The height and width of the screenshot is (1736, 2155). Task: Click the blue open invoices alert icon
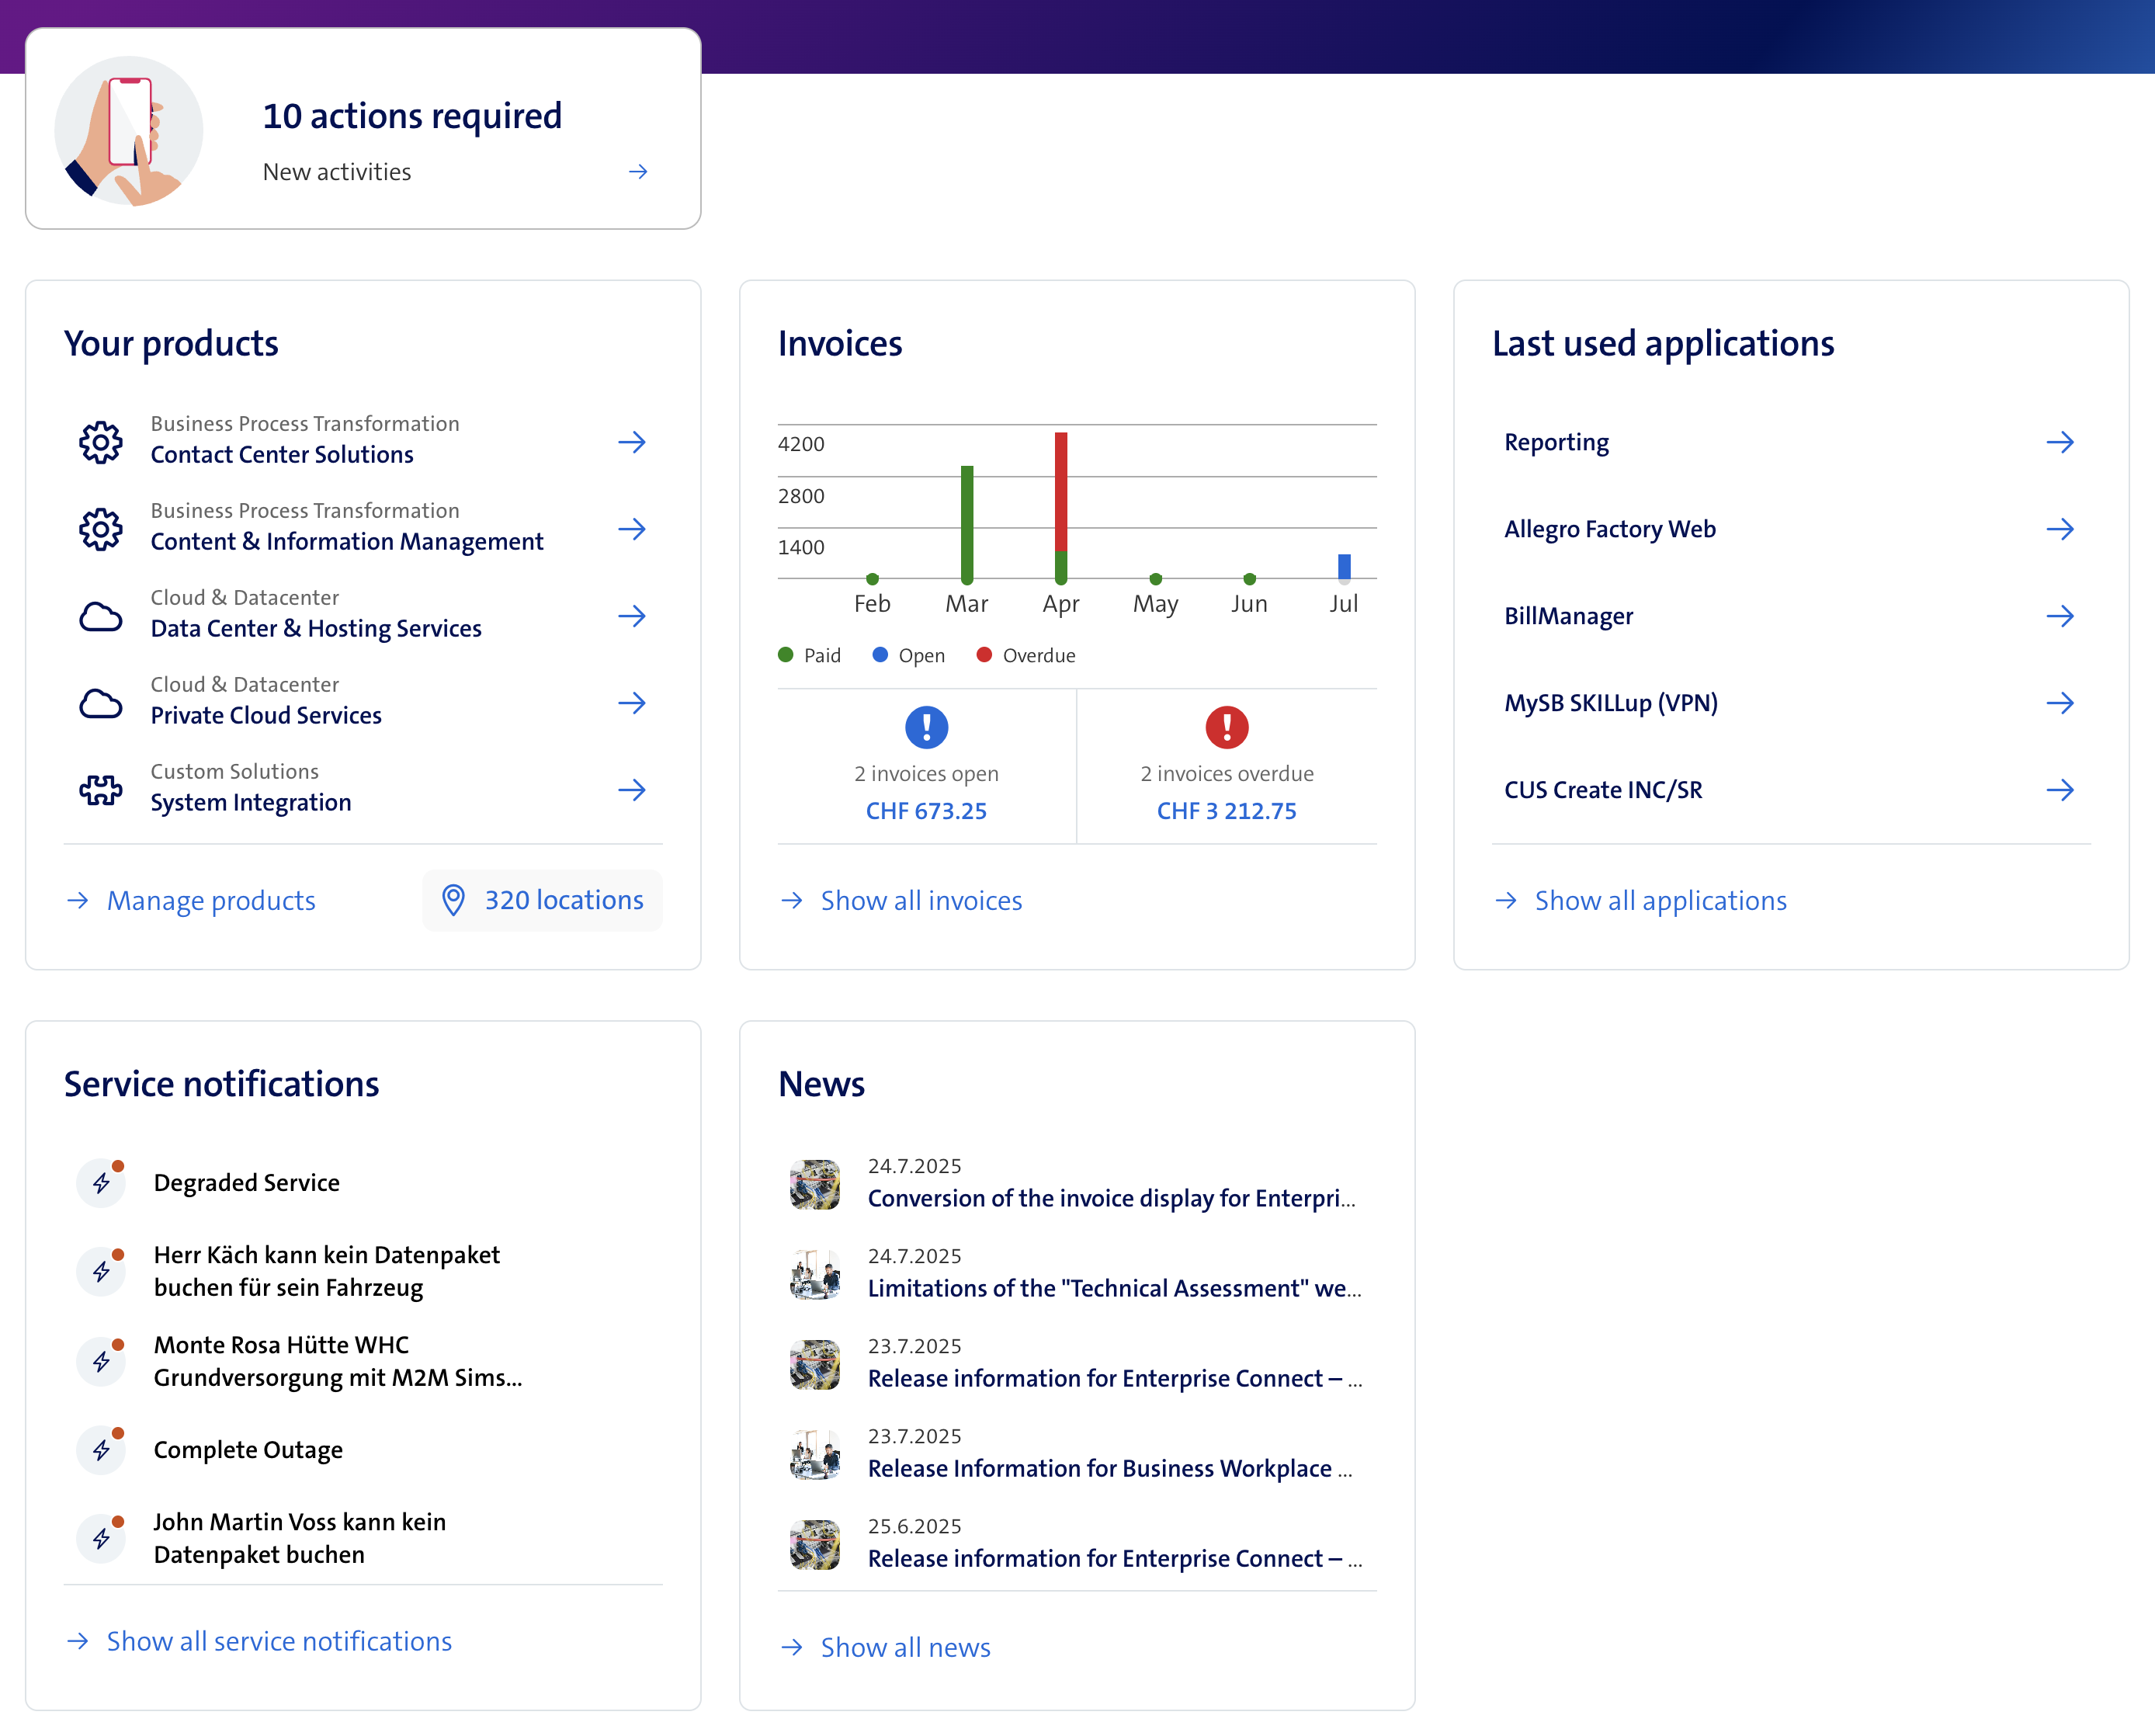[926, 727]
